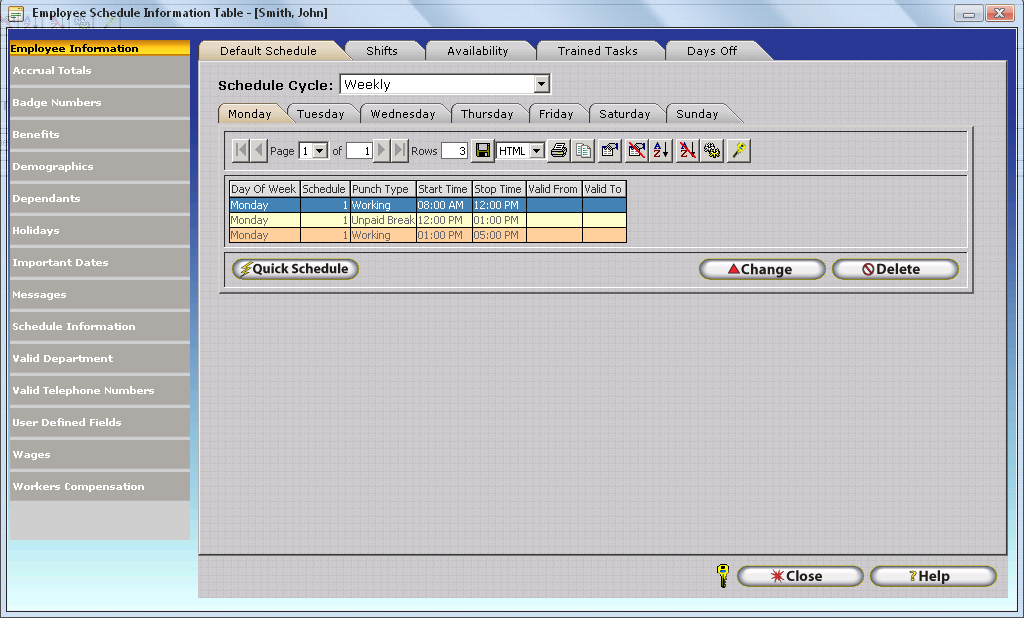Viewport: 1024px width, 618px height.
Task: Click the gears settings icon
Action: tap(712, 151)
